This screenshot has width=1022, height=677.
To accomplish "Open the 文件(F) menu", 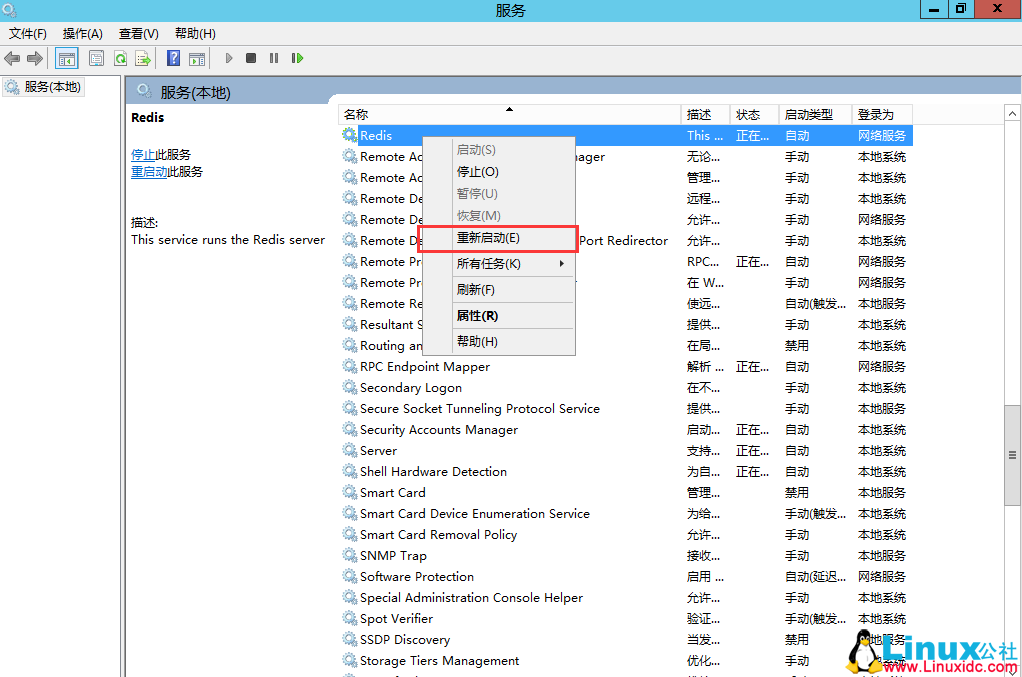I will [28, 34].
